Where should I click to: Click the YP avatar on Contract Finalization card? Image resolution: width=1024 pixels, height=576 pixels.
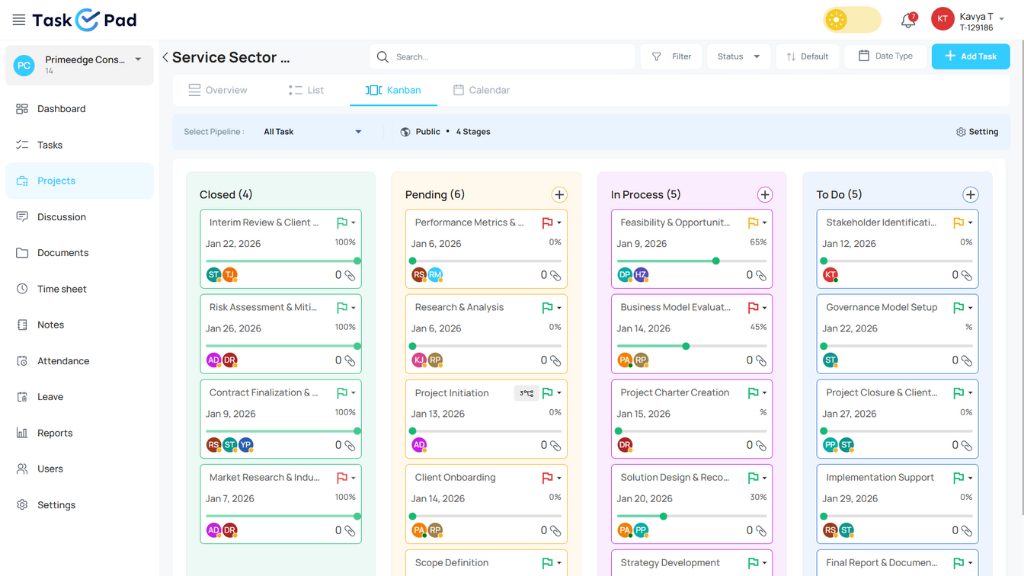246,445
